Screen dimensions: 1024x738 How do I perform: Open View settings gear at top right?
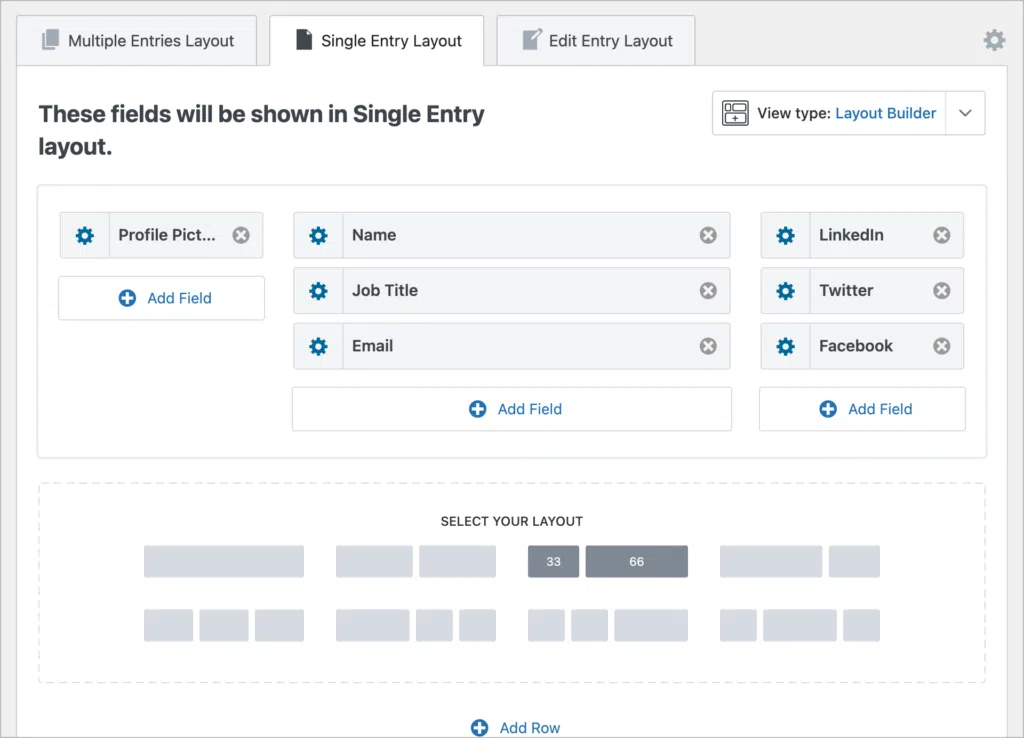(x=994, y=40)
